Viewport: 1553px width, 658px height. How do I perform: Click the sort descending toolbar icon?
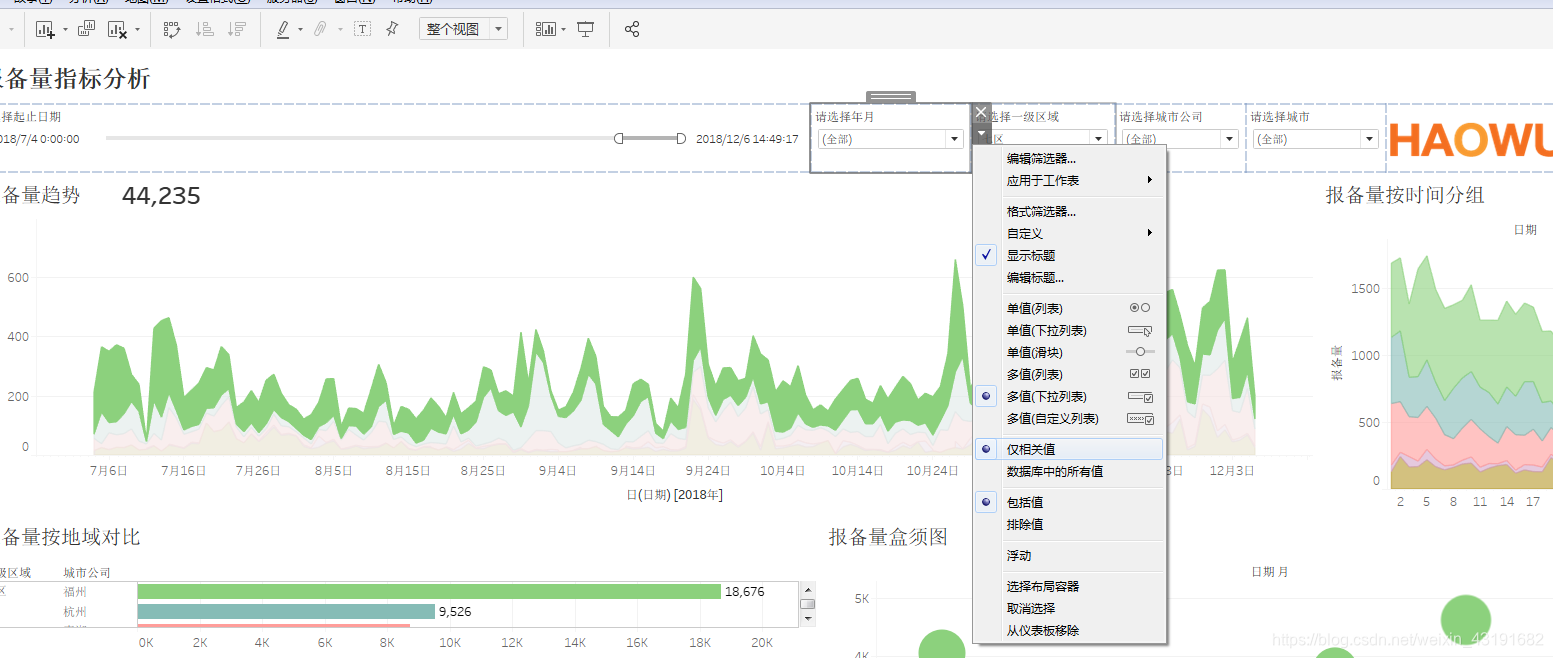(237, 30)
